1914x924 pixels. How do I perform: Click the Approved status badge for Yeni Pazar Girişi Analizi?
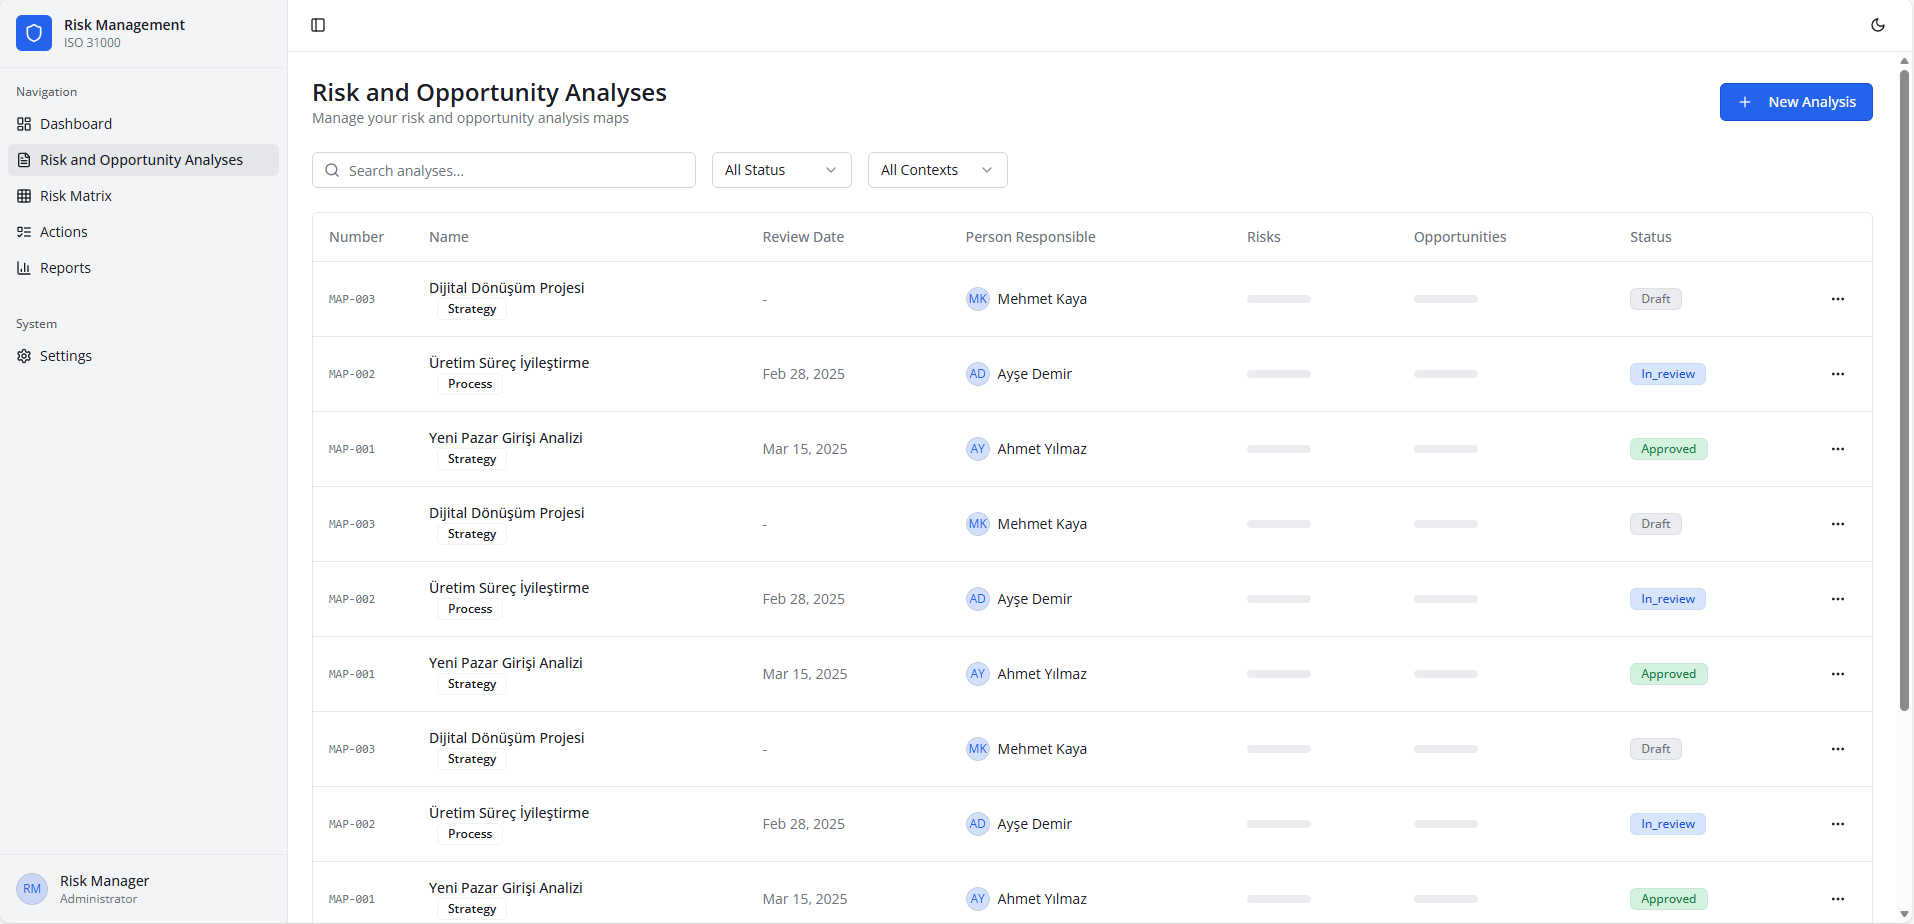click(x=1667, y=448)
